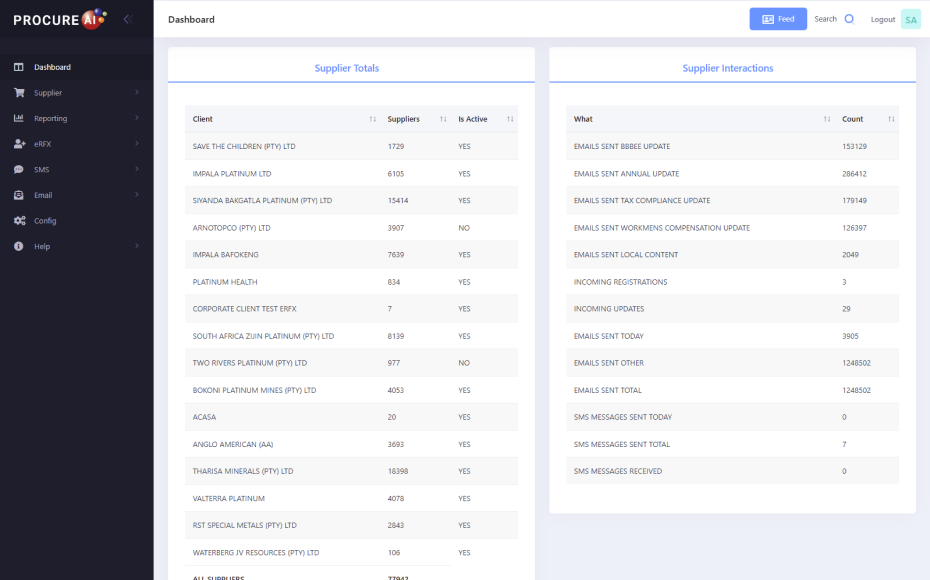Click the Email envelope icon
This screenshot has width=930, height=580.
click(18, 195)
